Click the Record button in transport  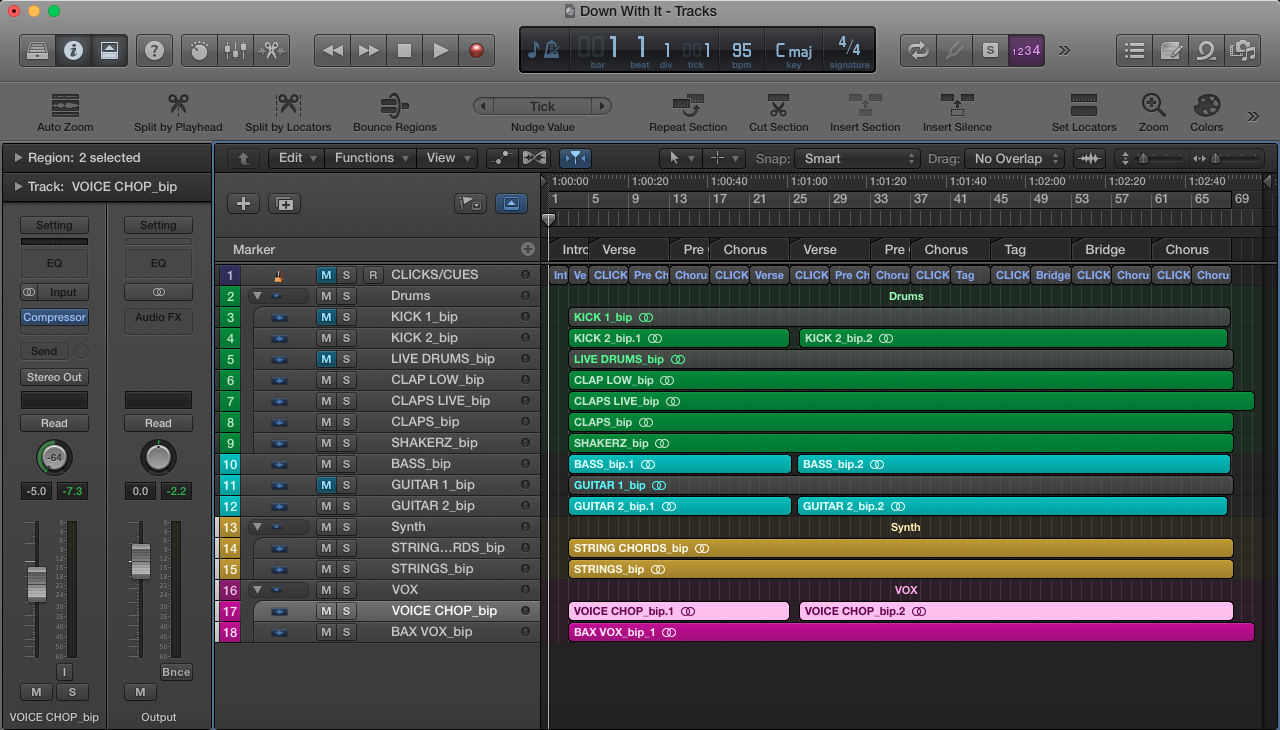pos(476,50)
